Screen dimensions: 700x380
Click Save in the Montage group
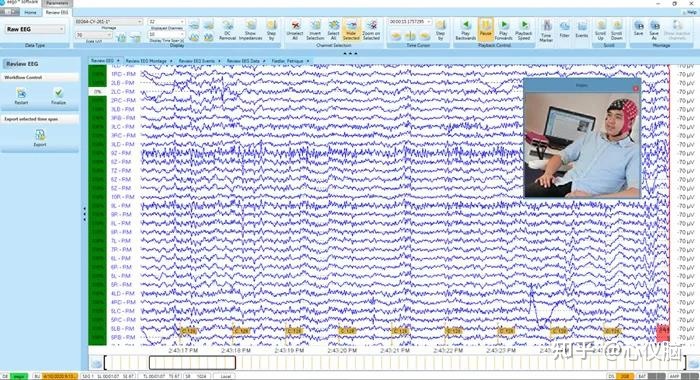(638, 28)
